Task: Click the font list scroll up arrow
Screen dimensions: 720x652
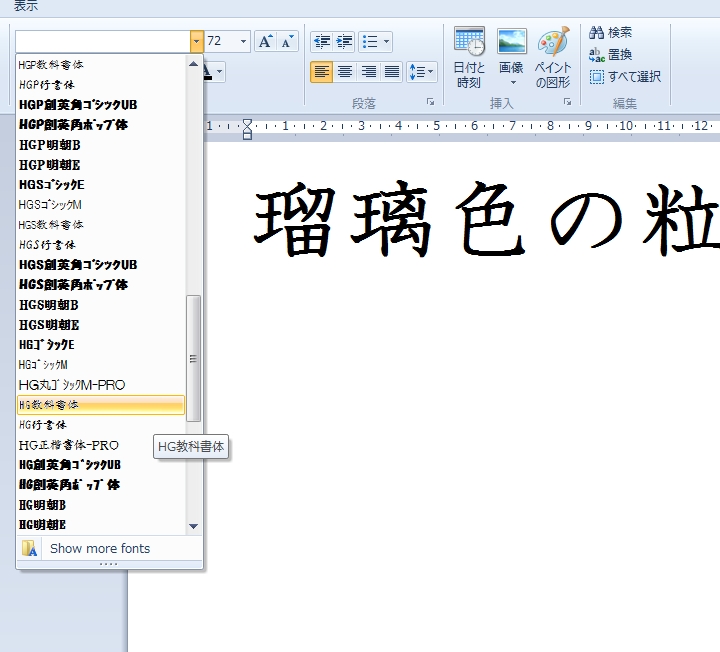Action: pyautogui.click(x=193, y=64)
